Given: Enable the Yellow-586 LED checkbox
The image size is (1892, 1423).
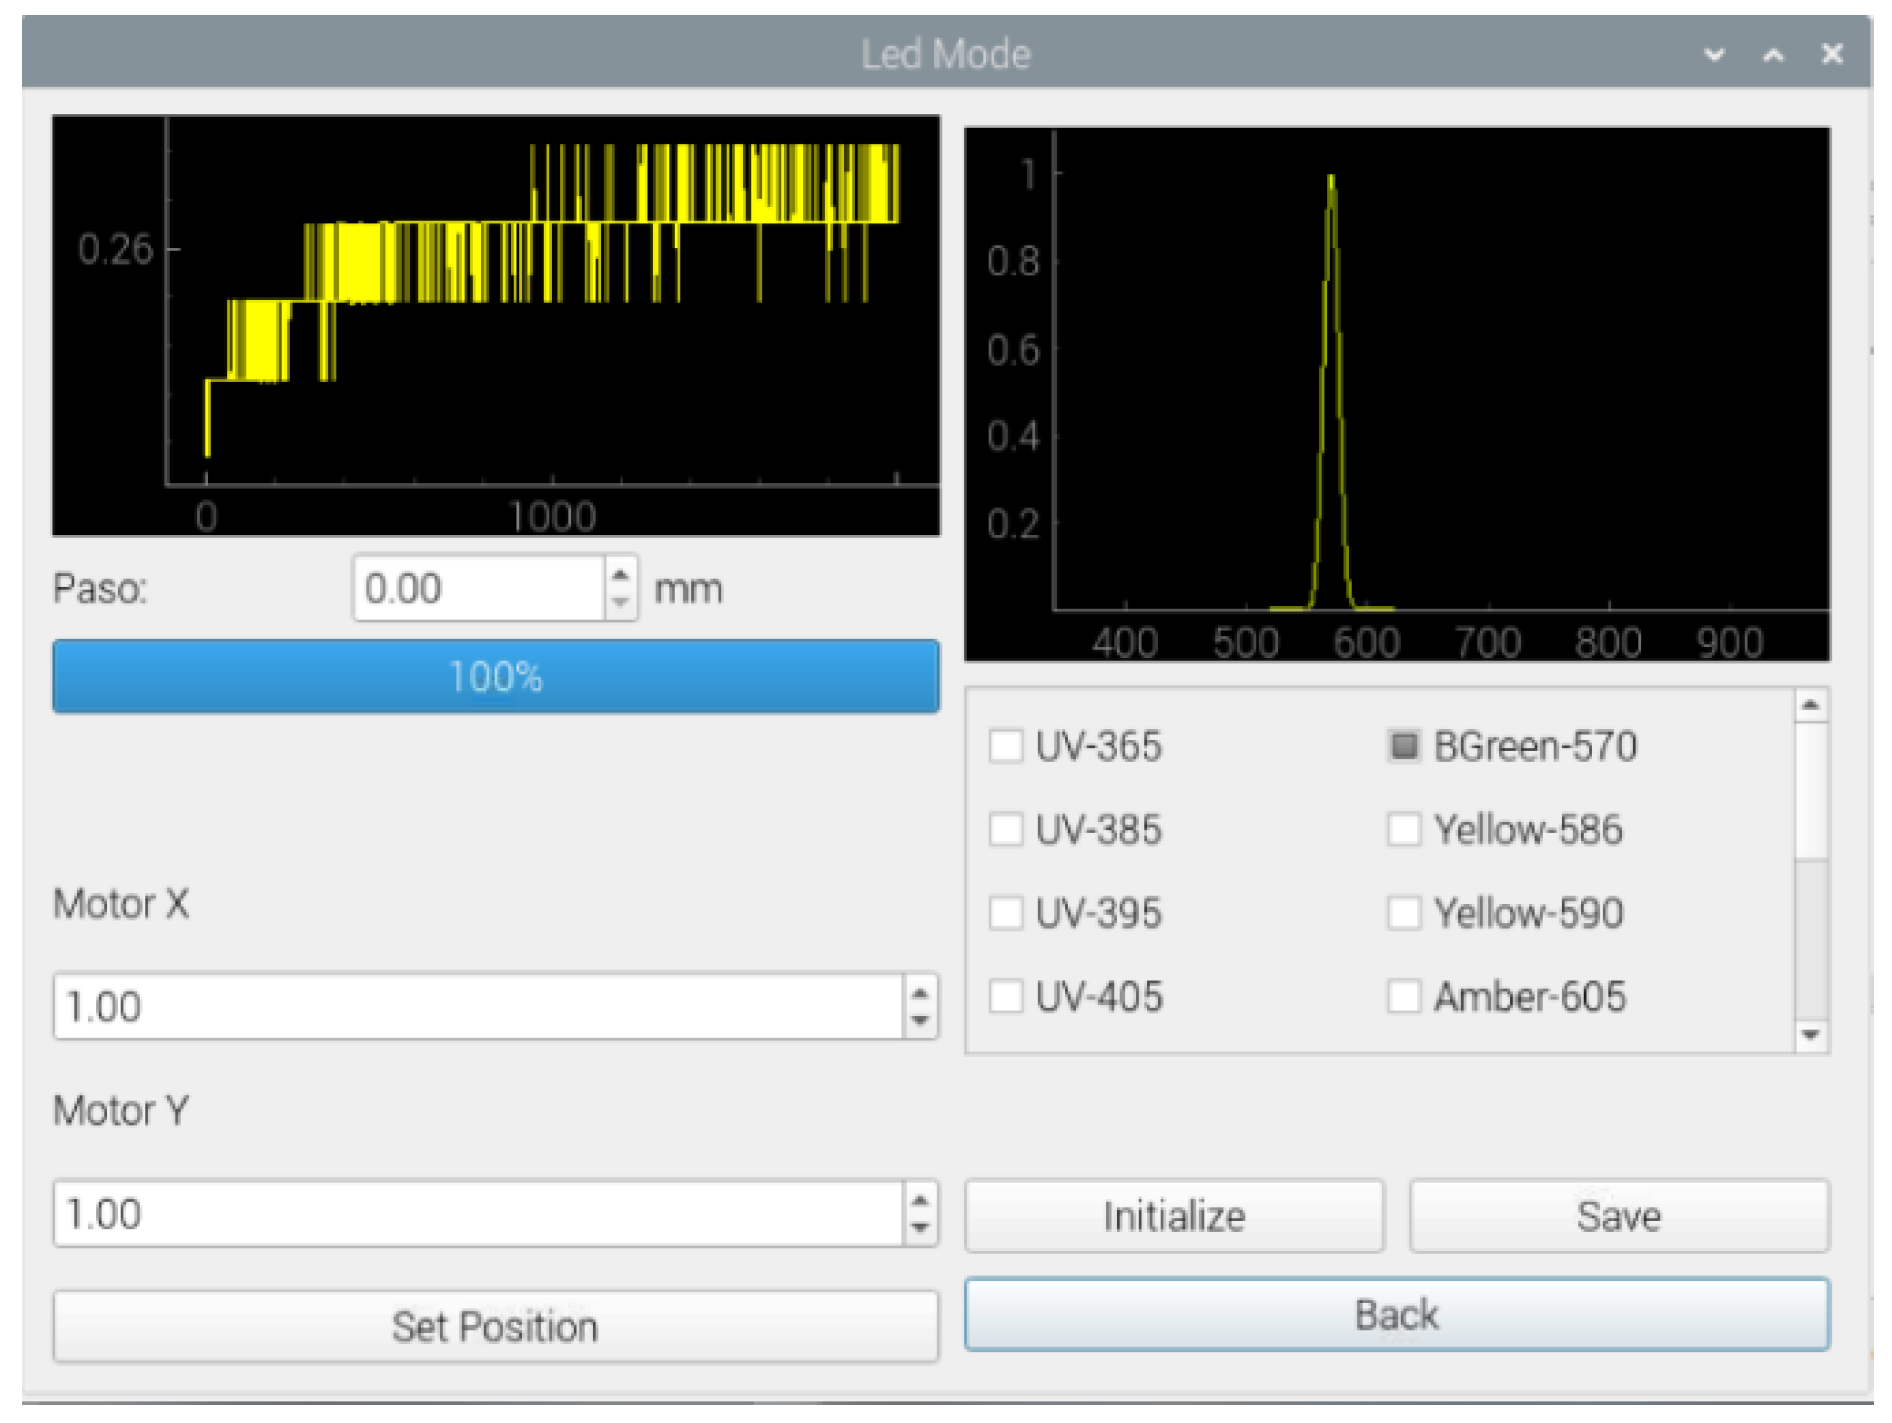Looking at the screenshot, I should 1403,829.
